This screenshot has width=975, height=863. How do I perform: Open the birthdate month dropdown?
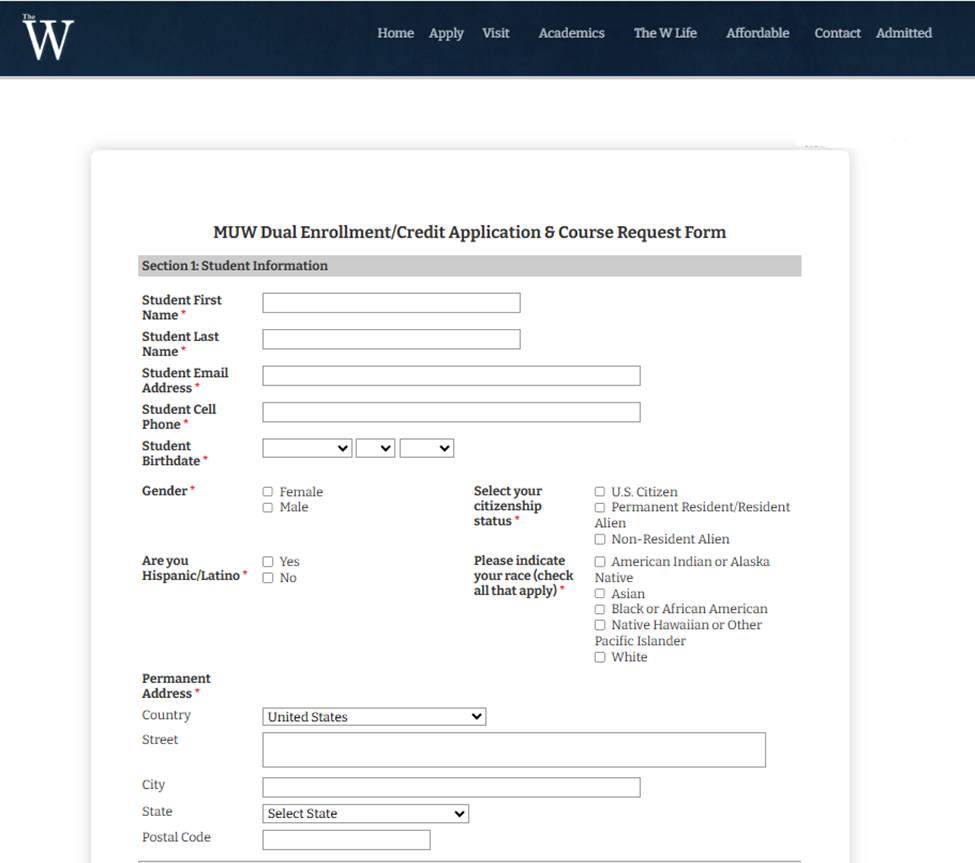[307, 448]
